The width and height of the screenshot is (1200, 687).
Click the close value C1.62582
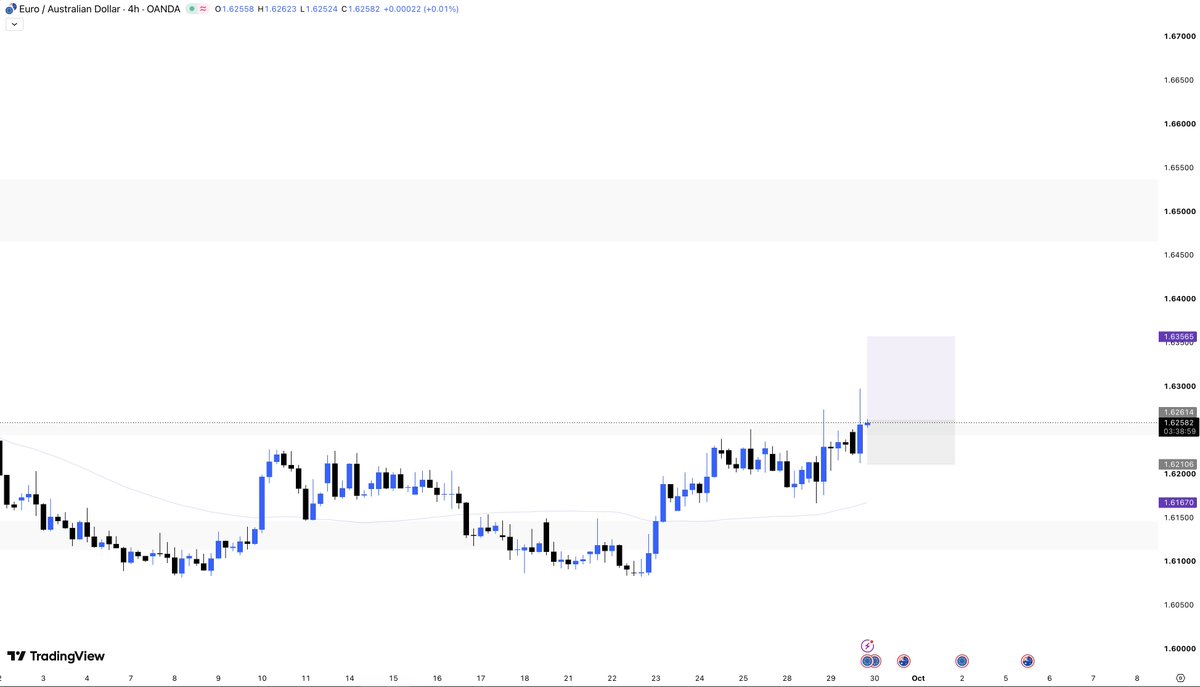(x=362, y=8)
